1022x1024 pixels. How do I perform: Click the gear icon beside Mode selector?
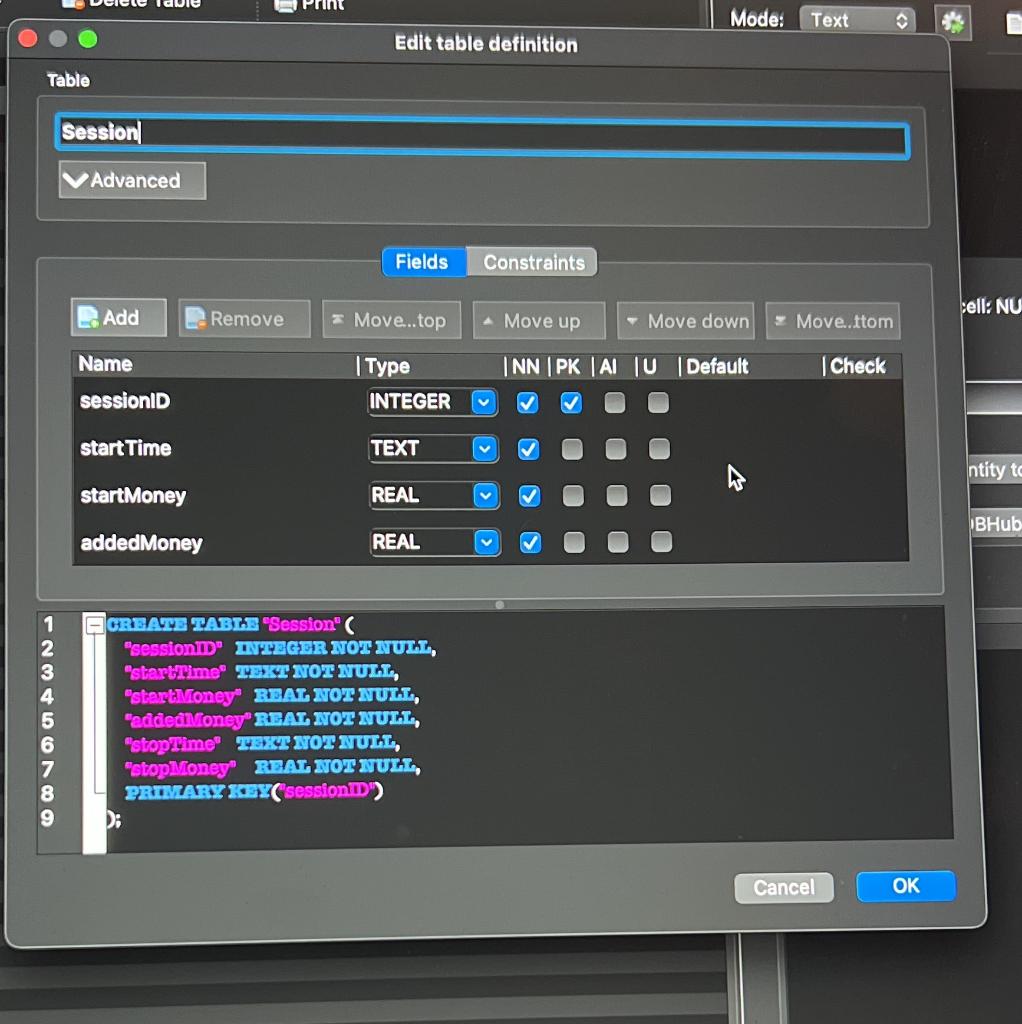pos(953,22)
